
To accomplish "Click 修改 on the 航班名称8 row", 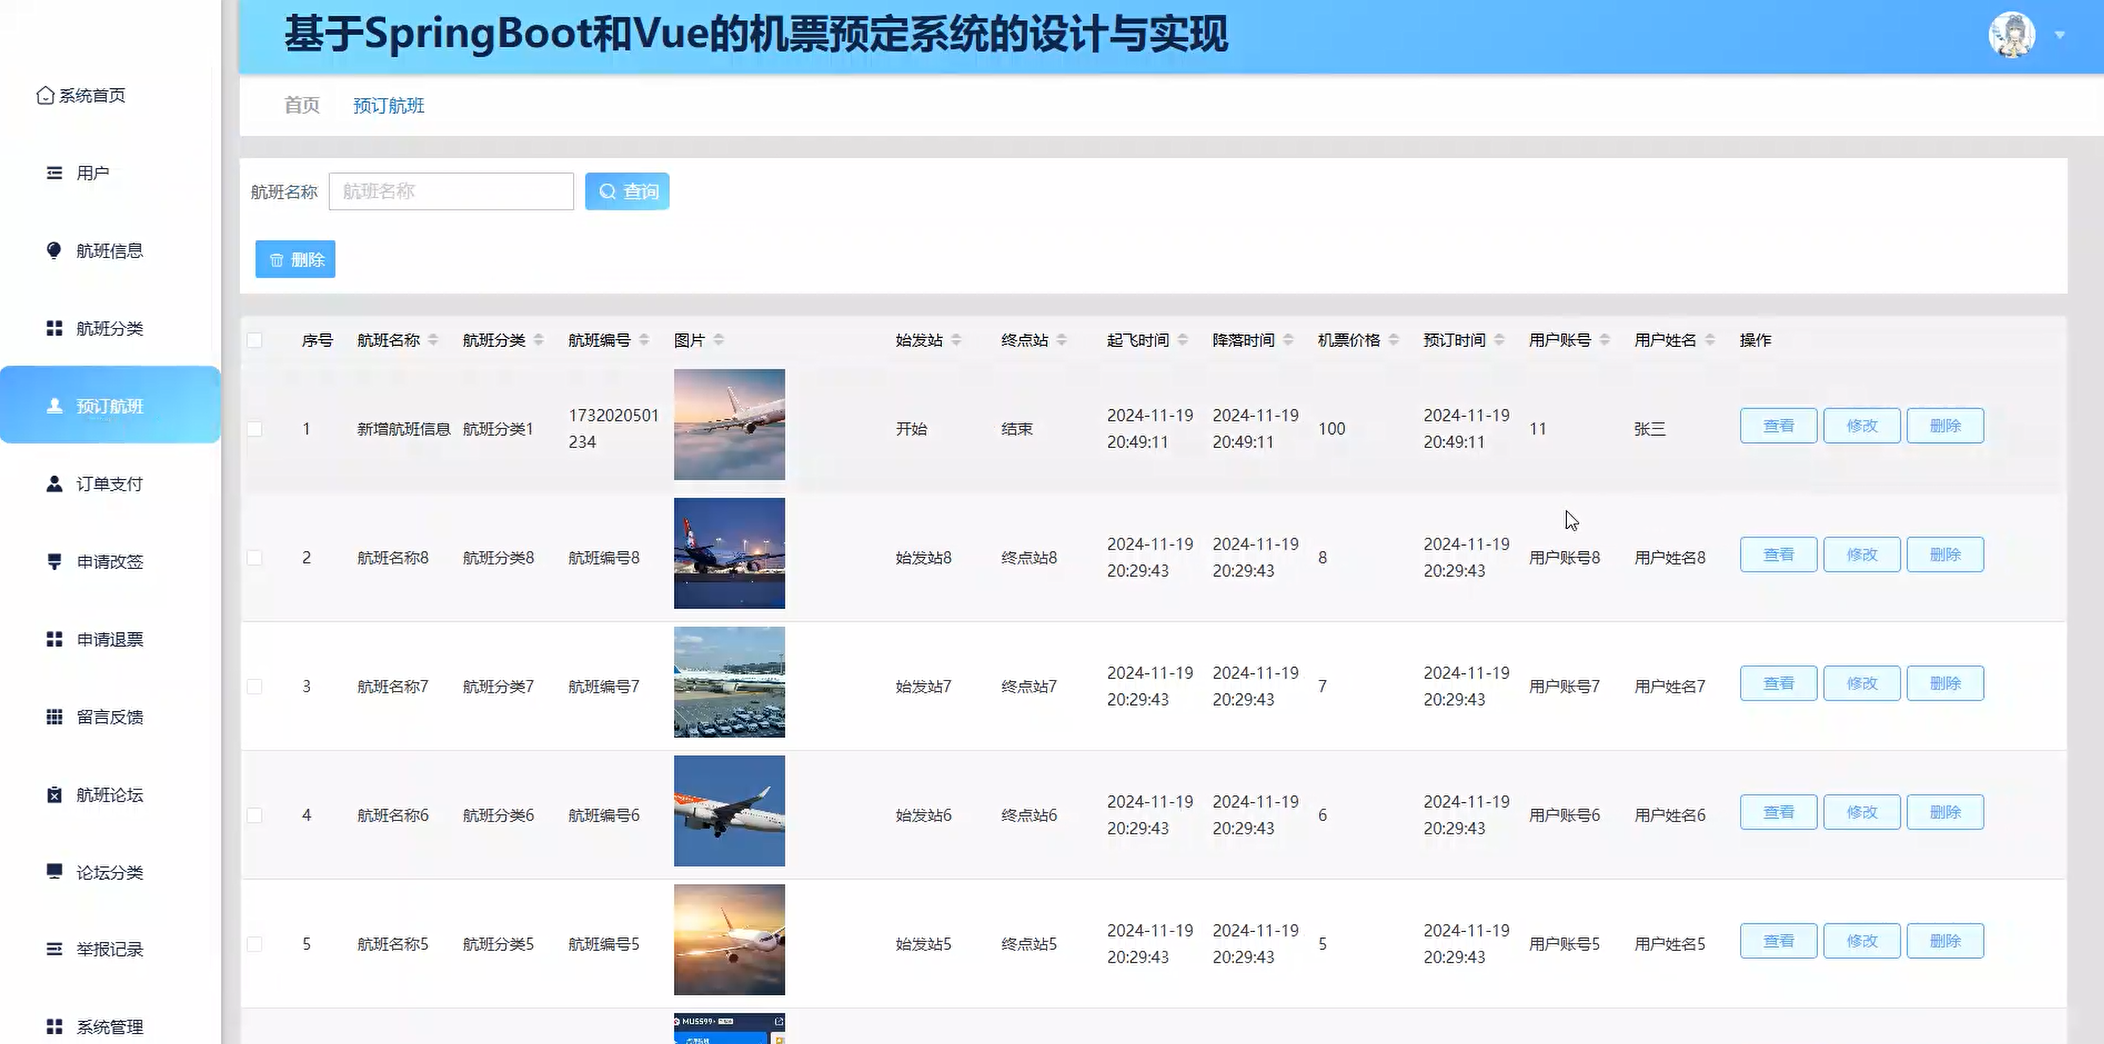I will point(1862,554).
